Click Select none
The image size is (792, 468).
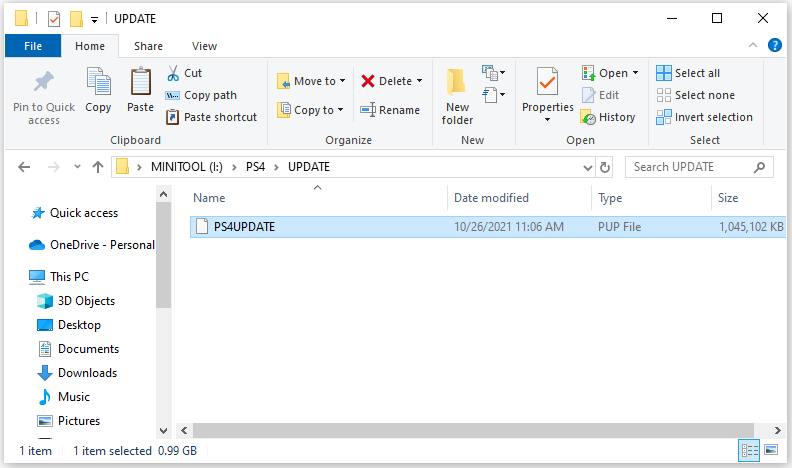pyautogui.click(x=696, y=95)
